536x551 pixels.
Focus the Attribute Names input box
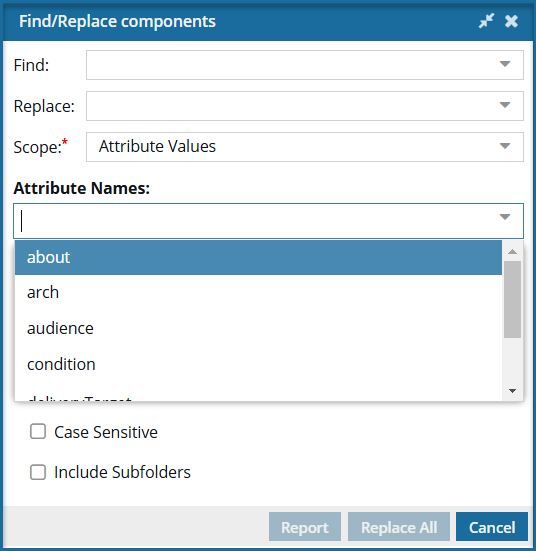(x=257, y=221)
